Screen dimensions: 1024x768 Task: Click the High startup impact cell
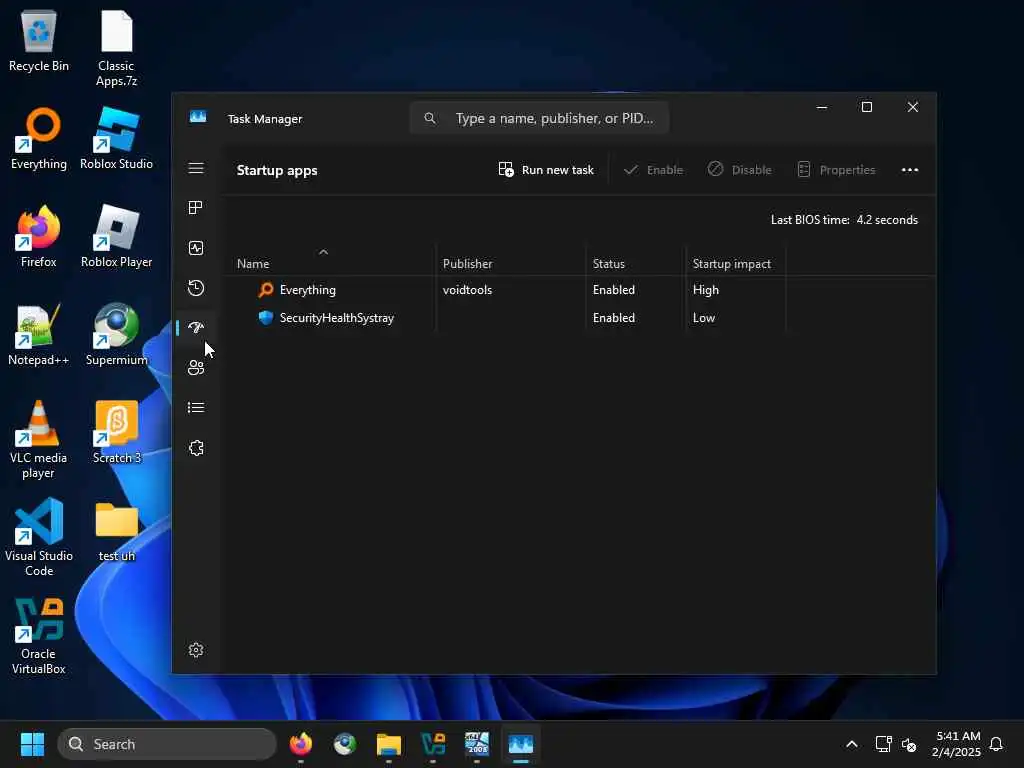706,290
